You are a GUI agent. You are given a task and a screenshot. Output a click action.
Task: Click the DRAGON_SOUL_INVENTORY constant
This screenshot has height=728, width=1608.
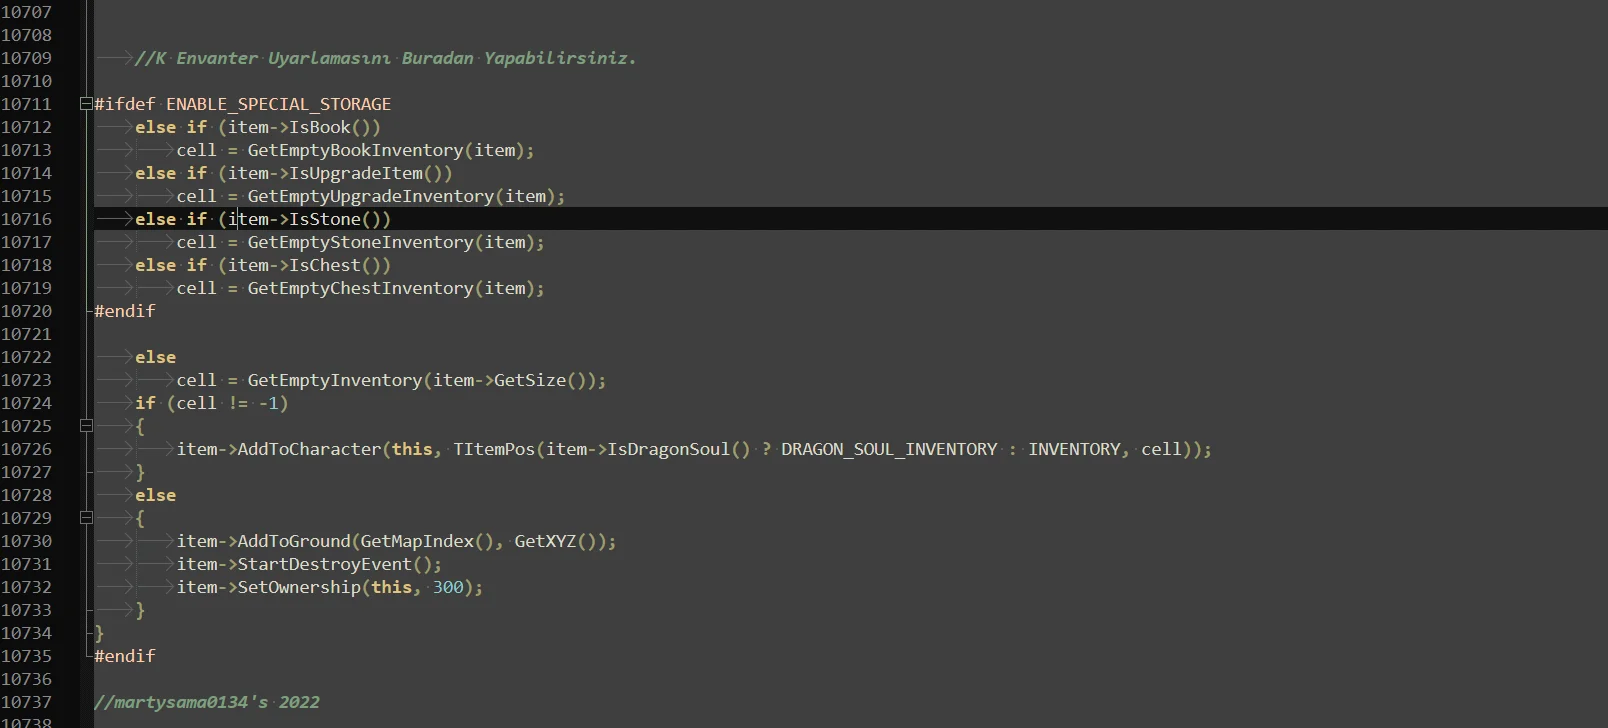[x=888, y=449]
